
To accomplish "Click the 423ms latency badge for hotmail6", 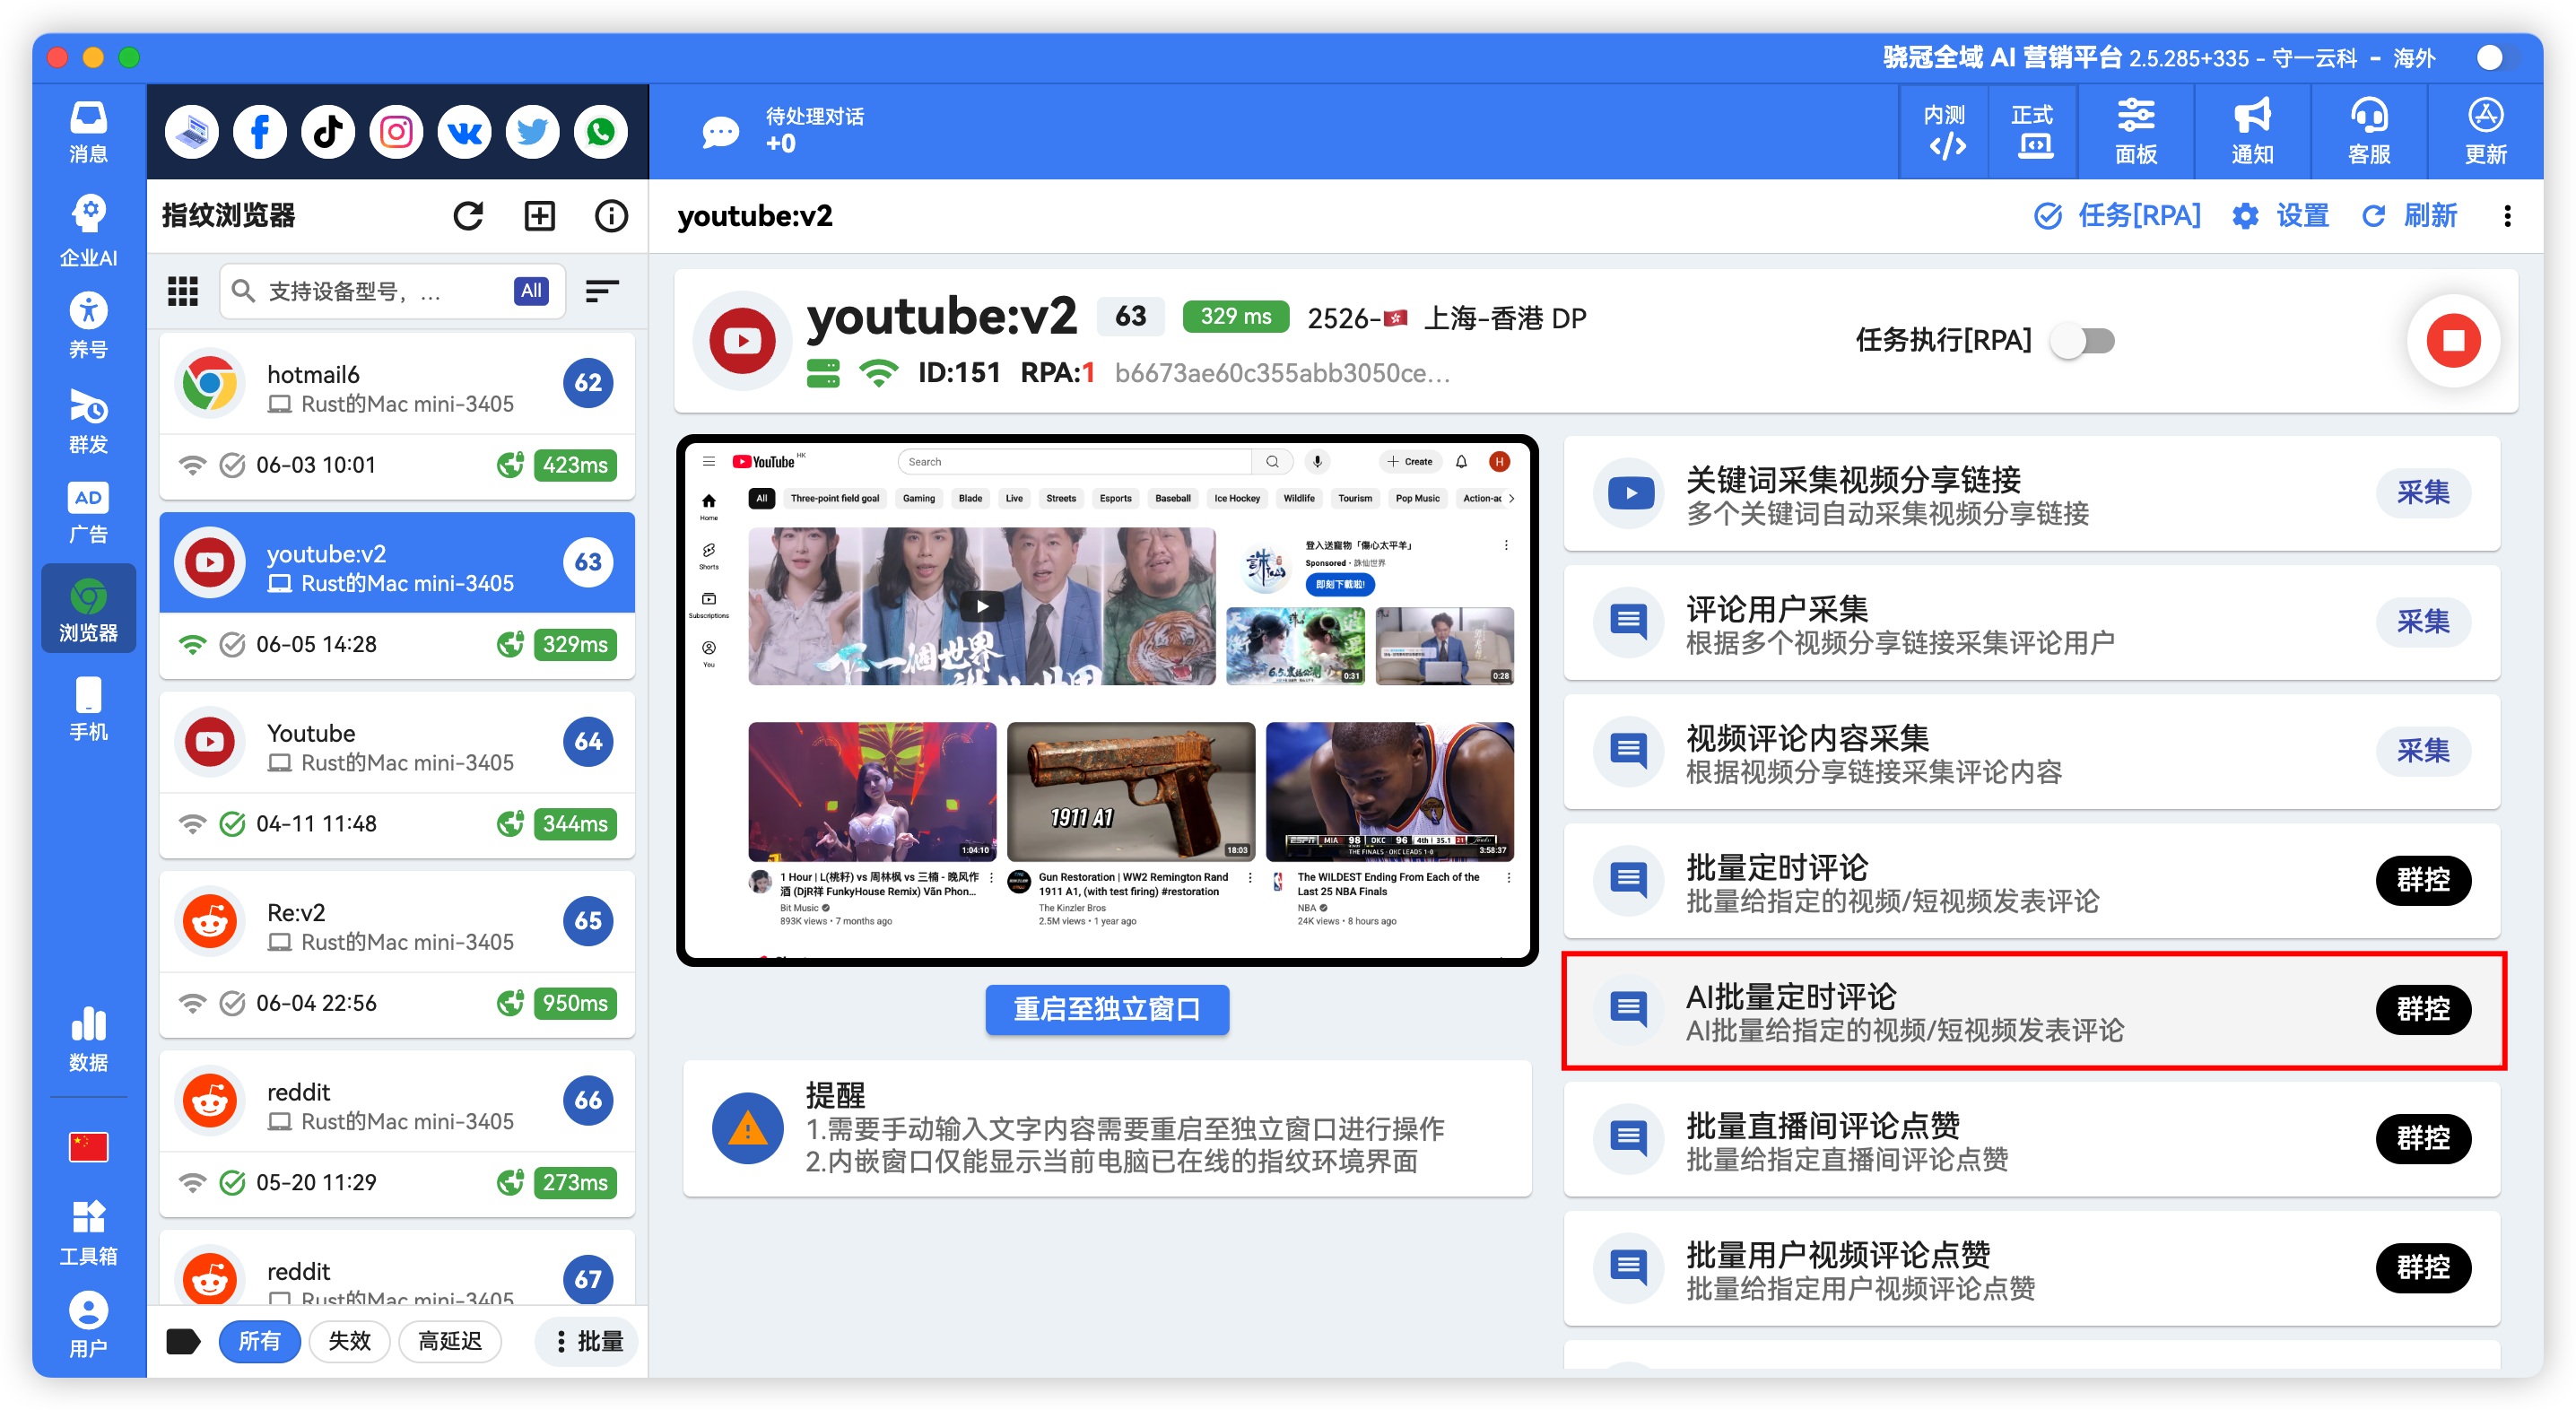I will pos(575,465).
